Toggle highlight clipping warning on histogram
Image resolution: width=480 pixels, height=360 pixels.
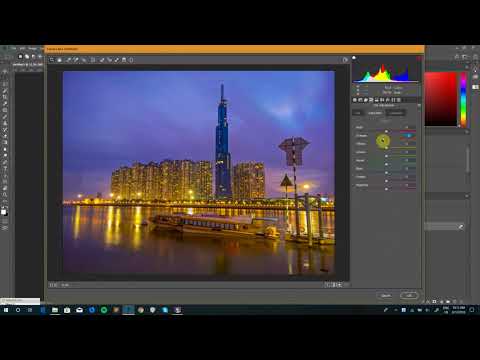[419, 58]
